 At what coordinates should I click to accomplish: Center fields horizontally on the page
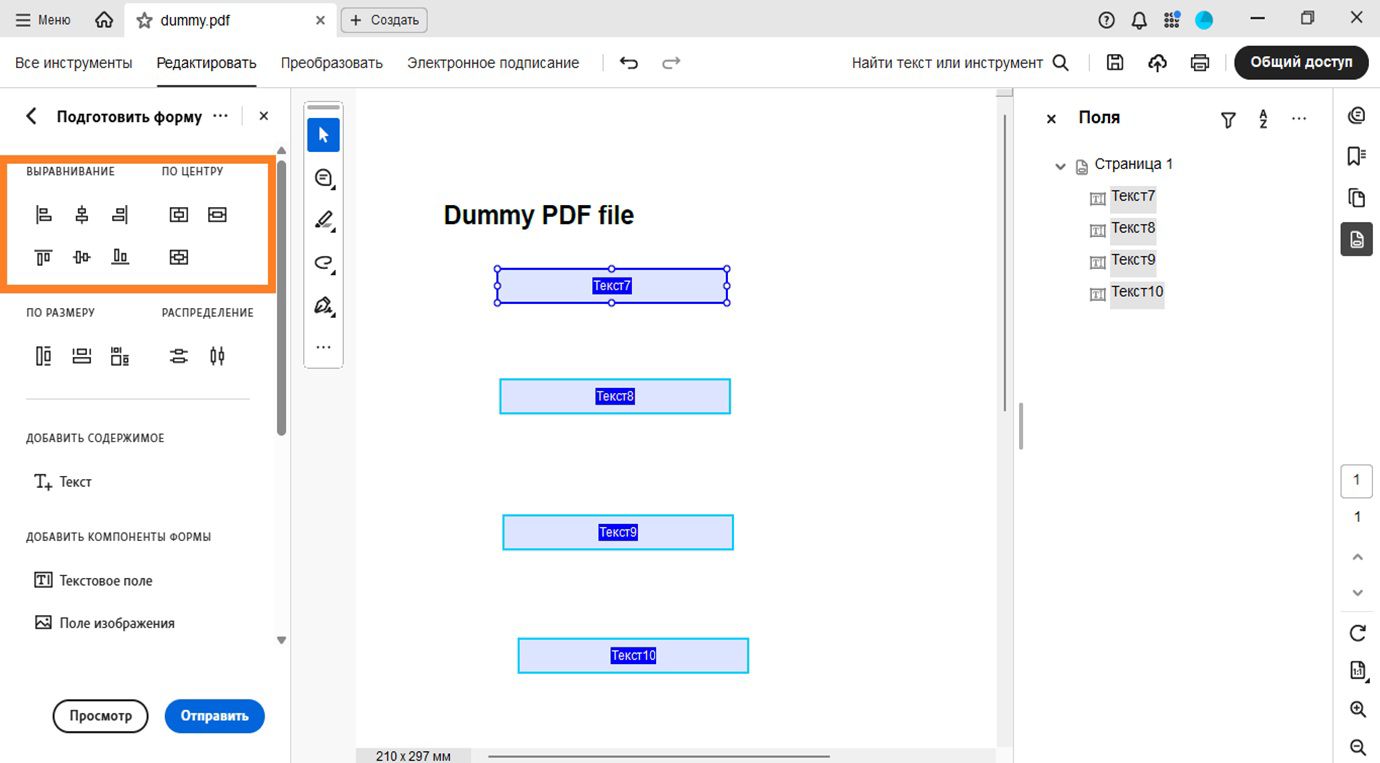pyautogui.click(x=217, y=214)
